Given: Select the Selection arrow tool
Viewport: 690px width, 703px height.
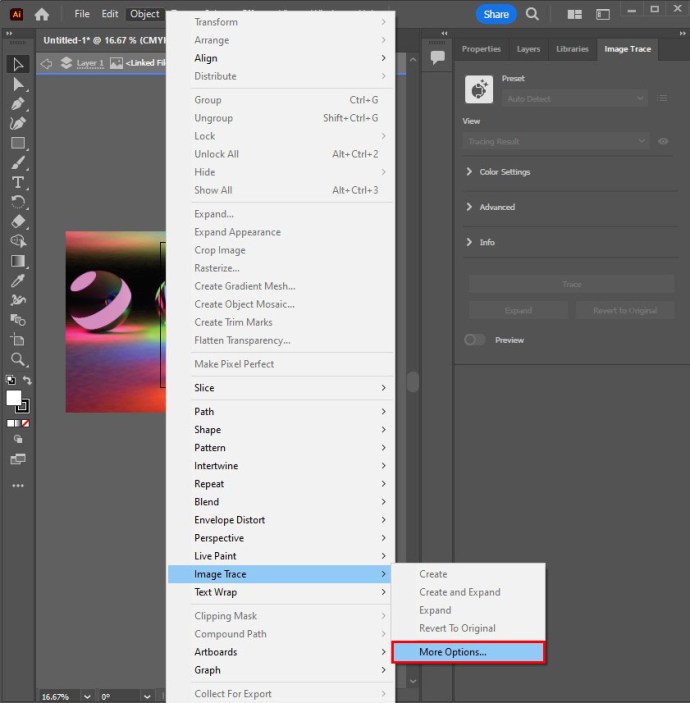Looking at the screenshot, I should coord(18,64).
